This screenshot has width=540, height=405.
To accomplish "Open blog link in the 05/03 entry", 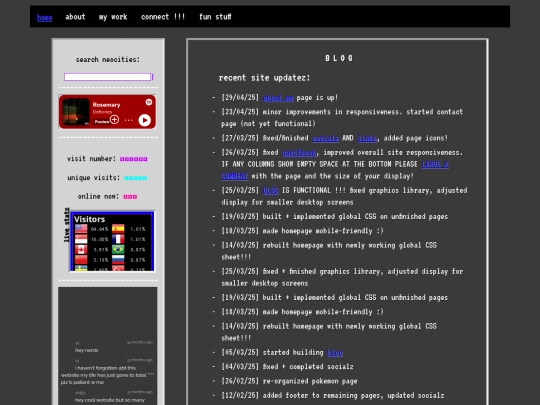I will click(x=335, y=353).
